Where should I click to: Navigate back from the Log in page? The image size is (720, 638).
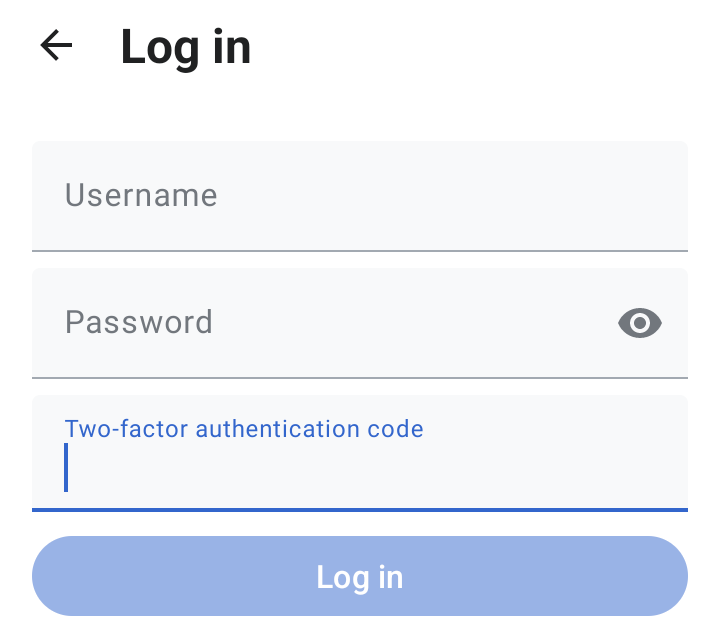[56, 45]
